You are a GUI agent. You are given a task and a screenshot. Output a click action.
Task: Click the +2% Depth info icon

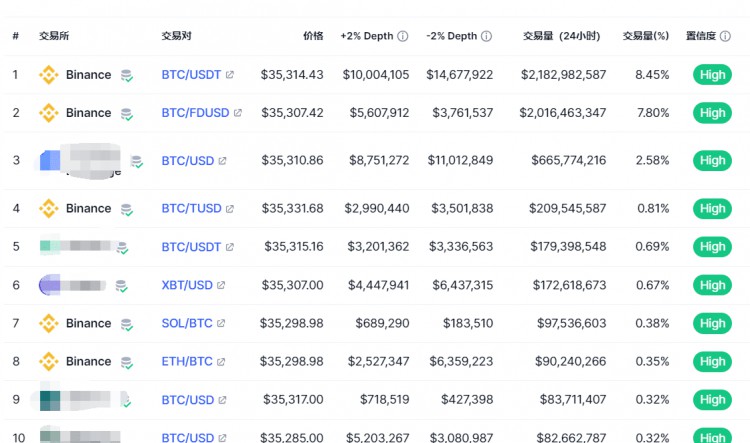point(403,36)
